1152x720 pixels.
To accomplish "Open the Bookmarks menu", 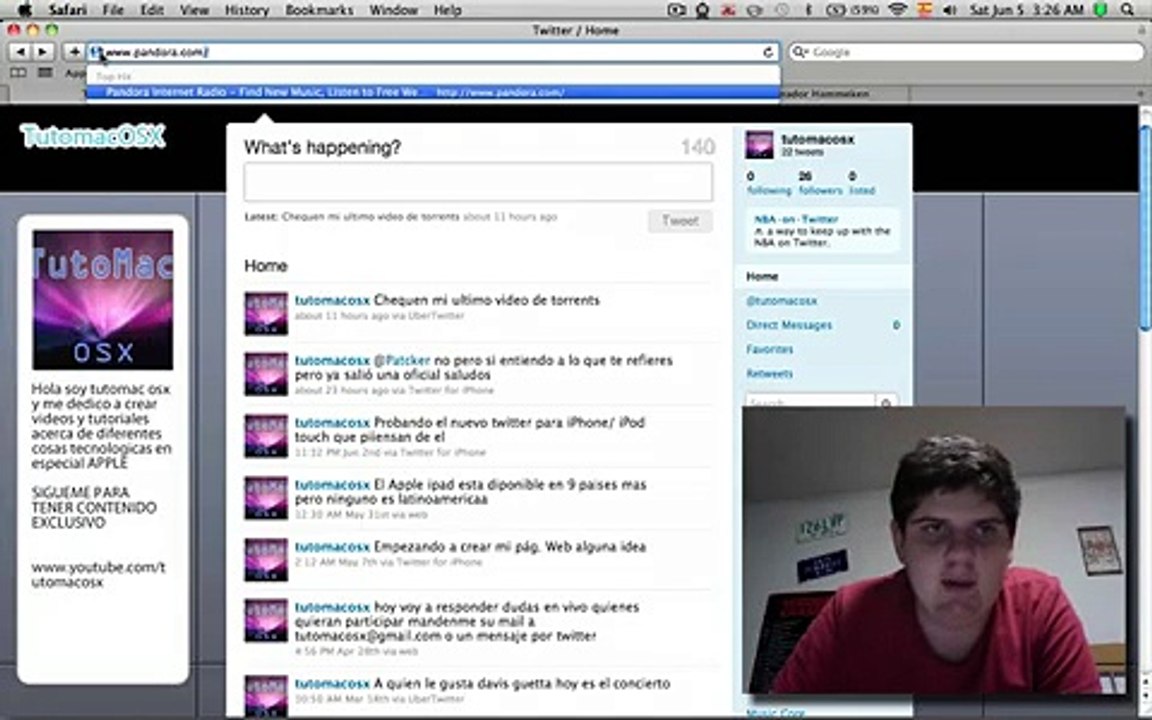I will tap(320, 10).
